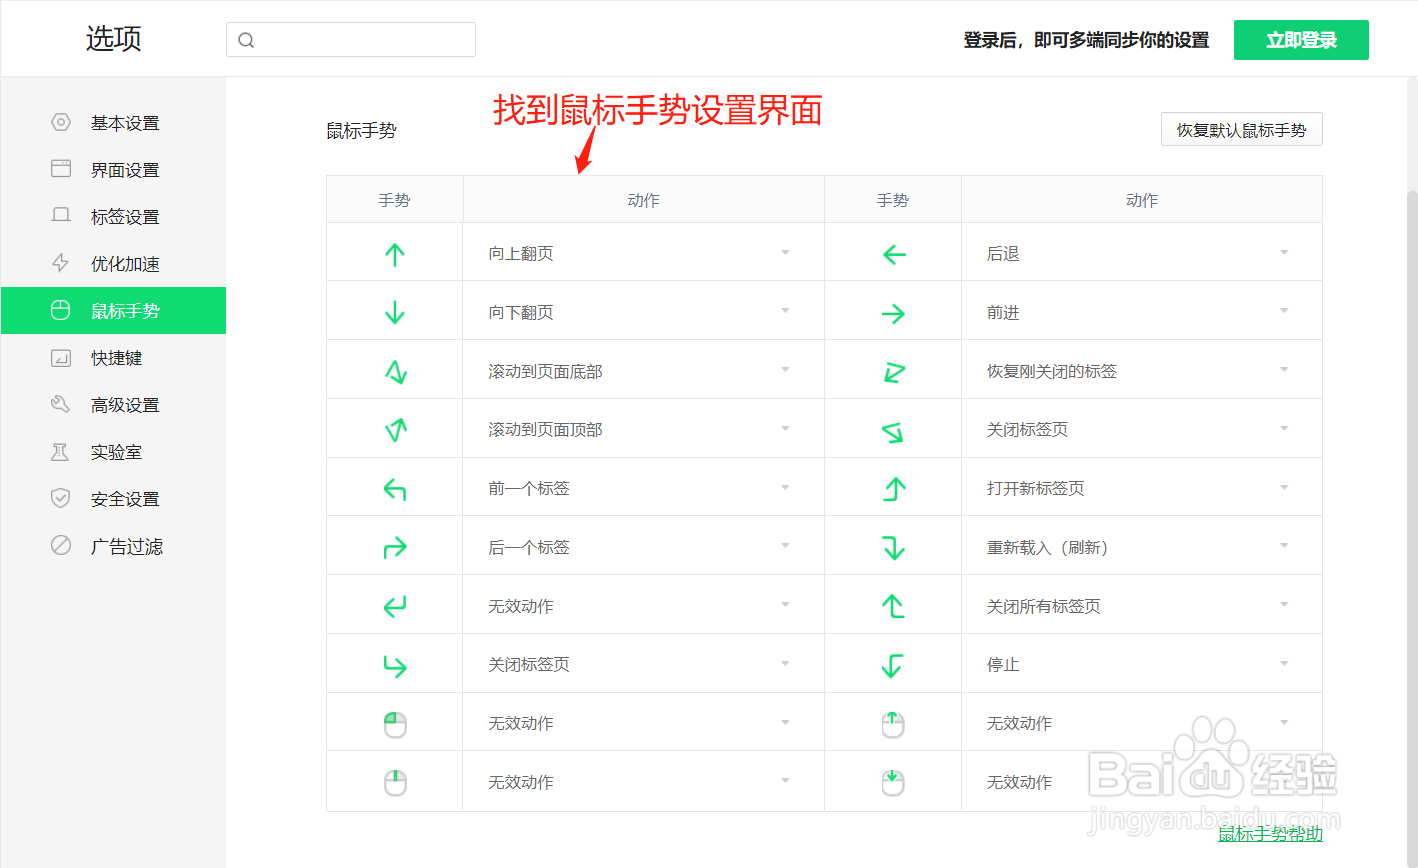Image resolution: width=1418 pixels, height=868 pixels.
Task: Click the mouse icon beside 鼠标手势
Action: click(61, 310)
